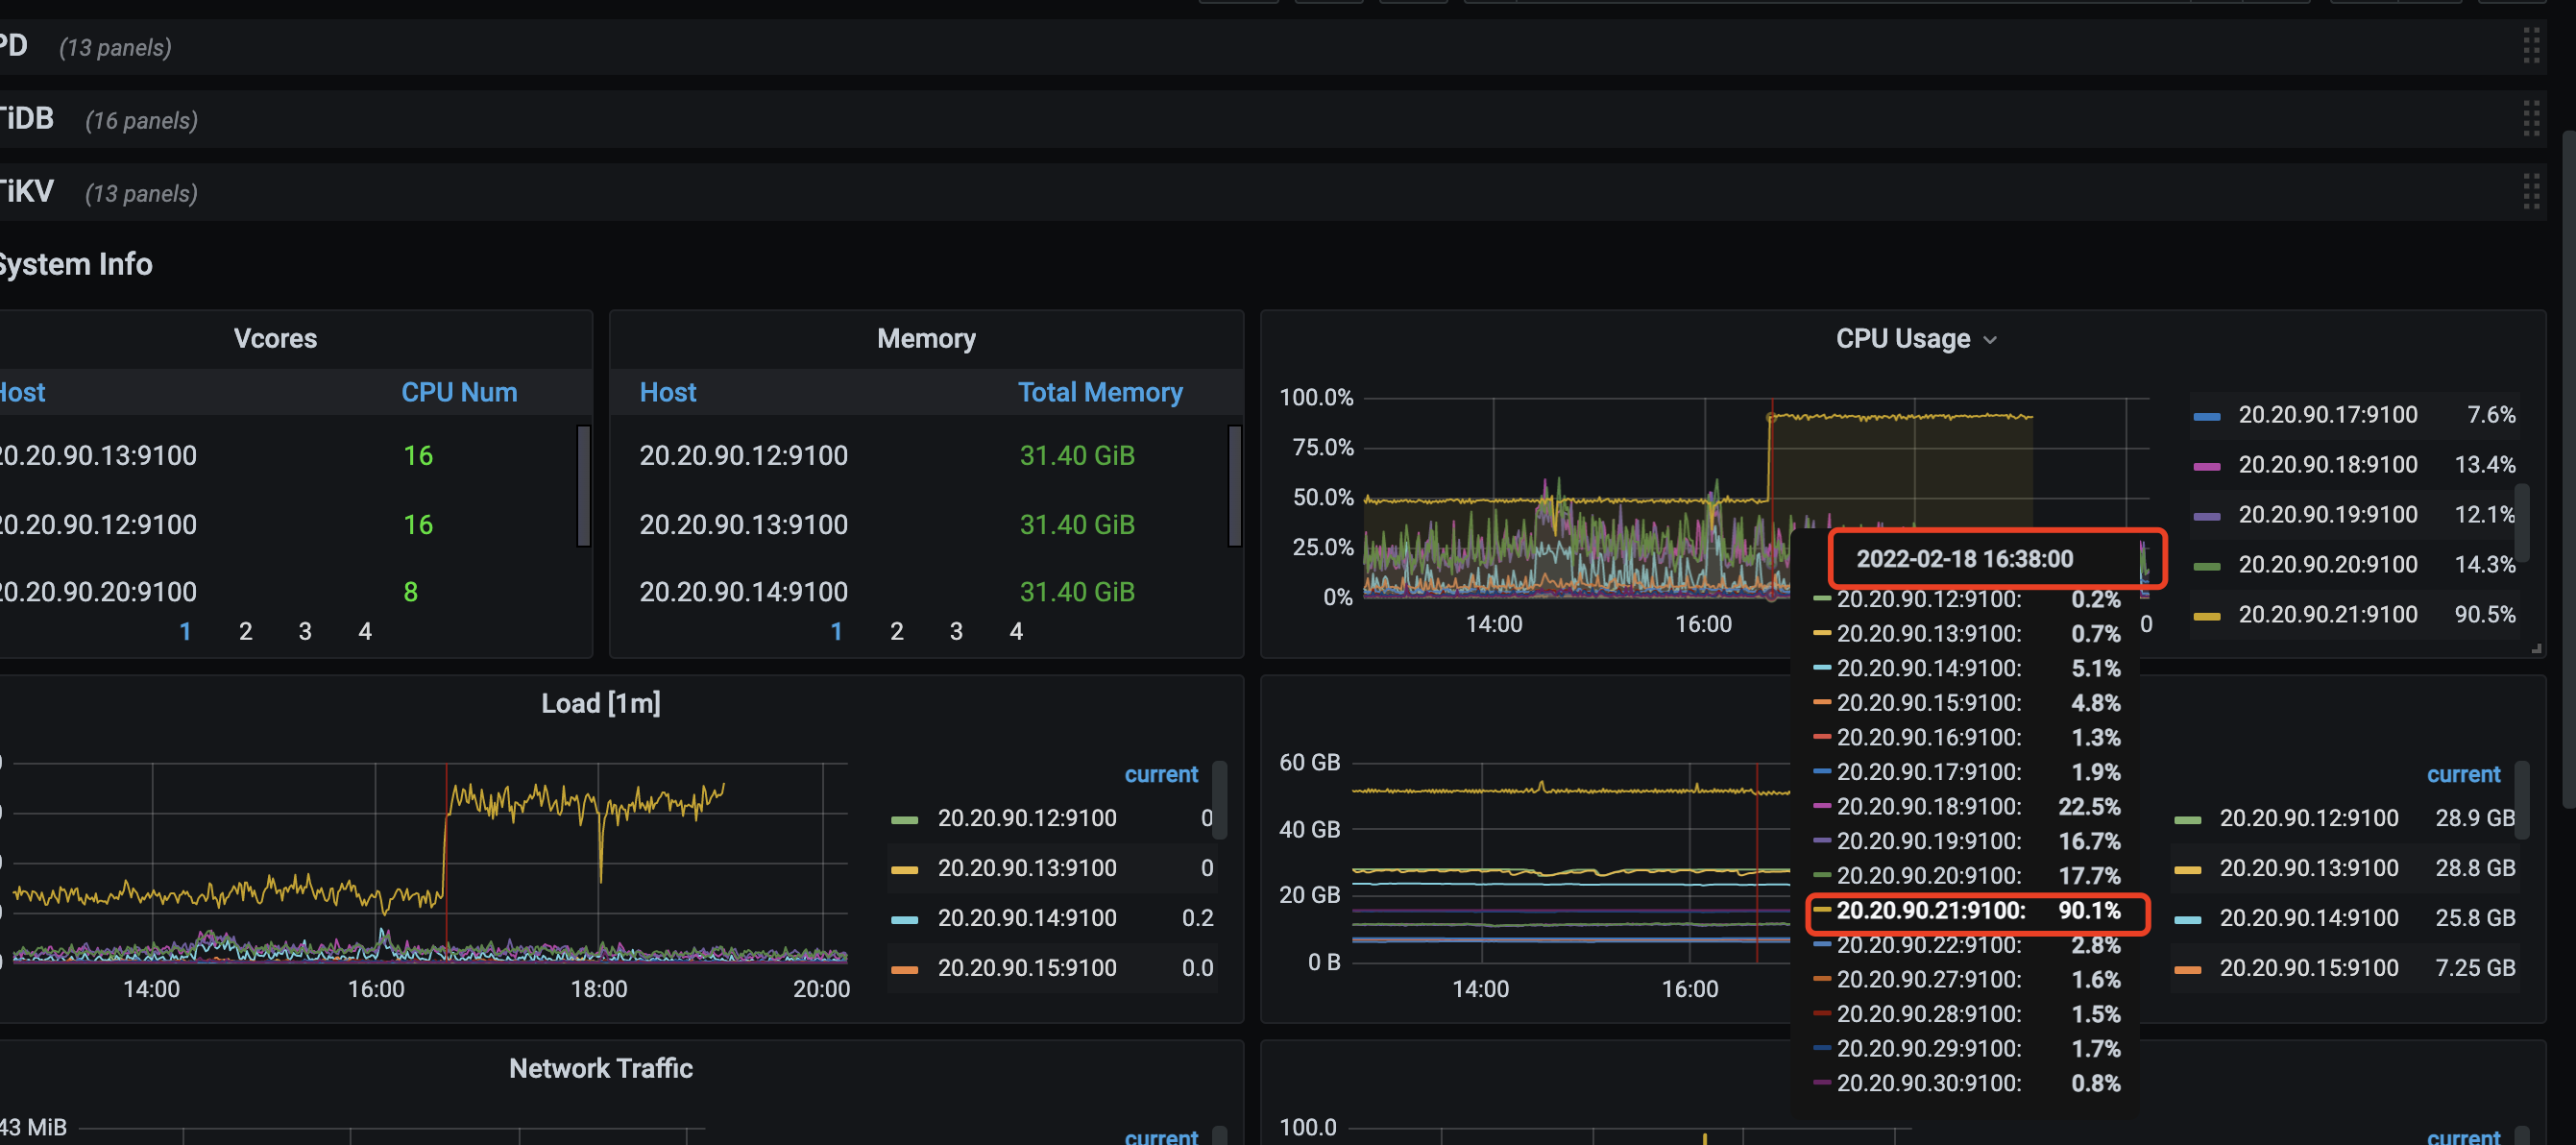
Task: Toggle 20.20.90.21:9100 series in CPU legend
Action: tap(2327, 614)
